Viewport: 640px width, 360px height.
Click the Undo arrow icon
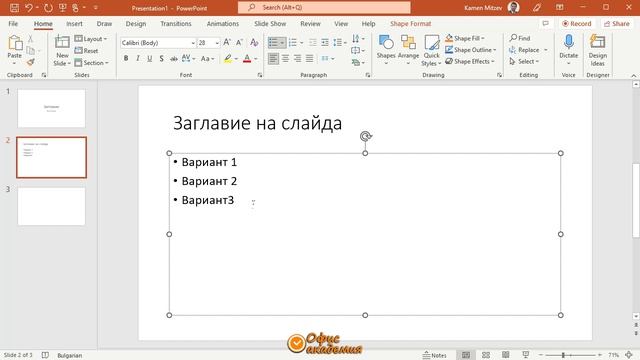pos(29,8)
